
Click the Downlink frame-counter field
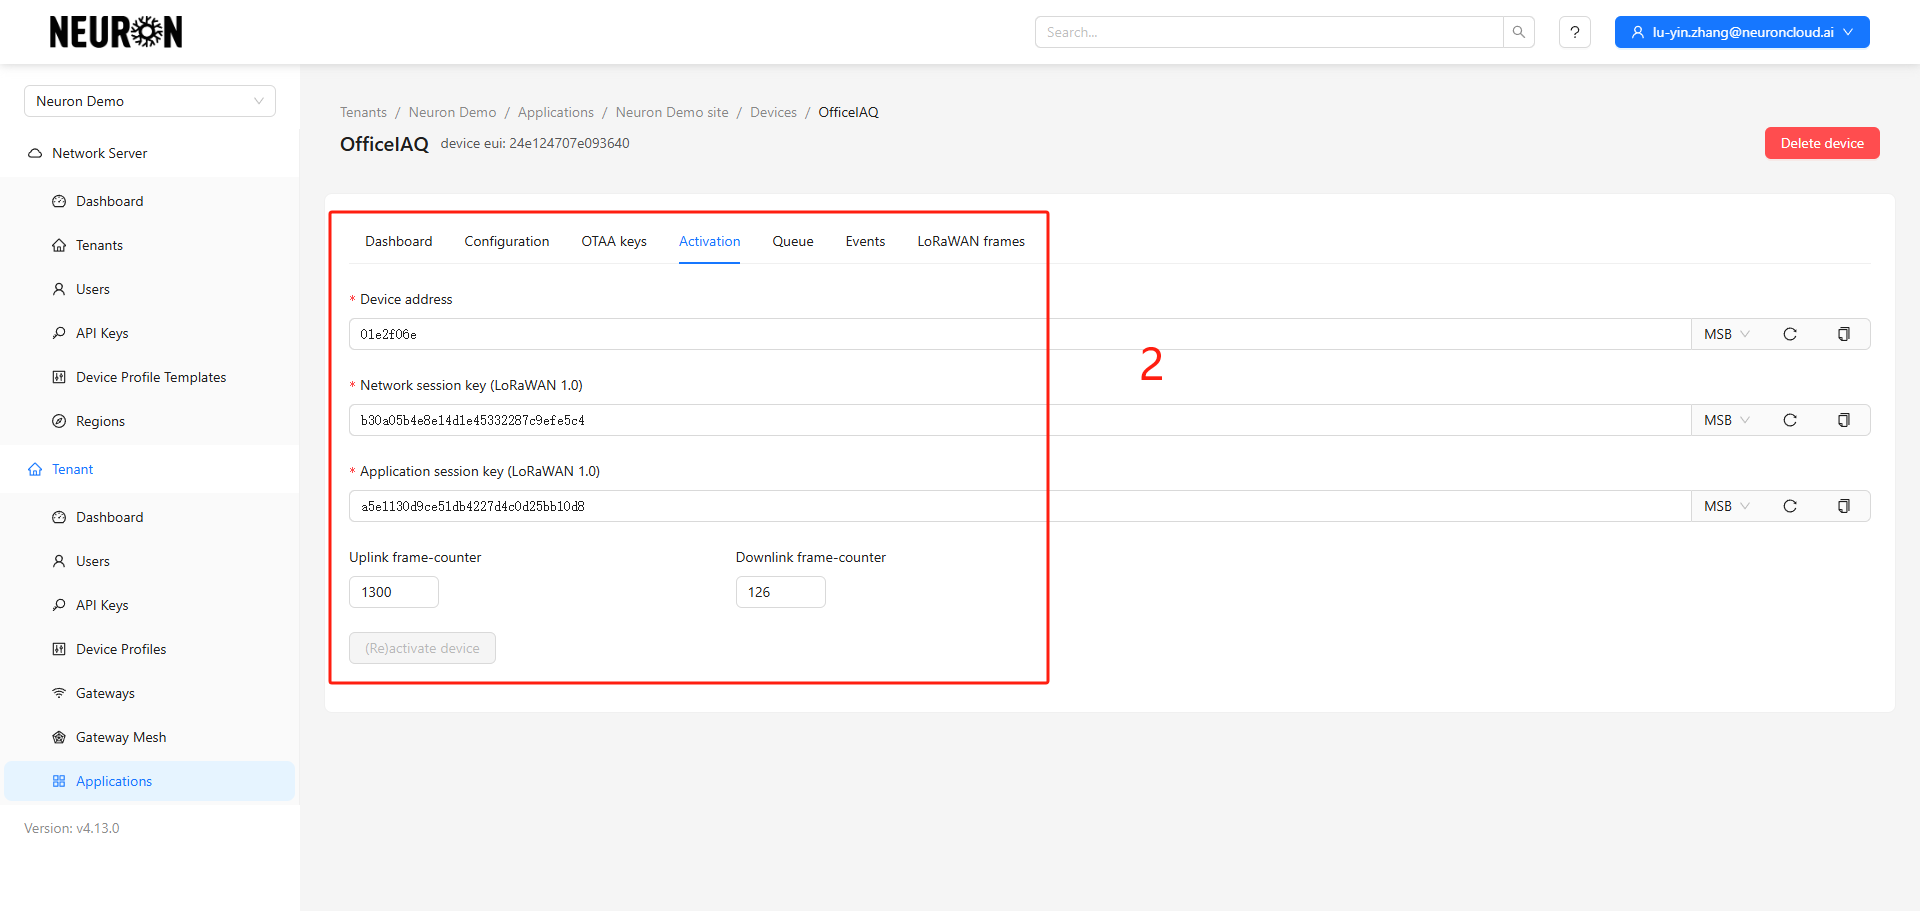[x=781, y=592]
